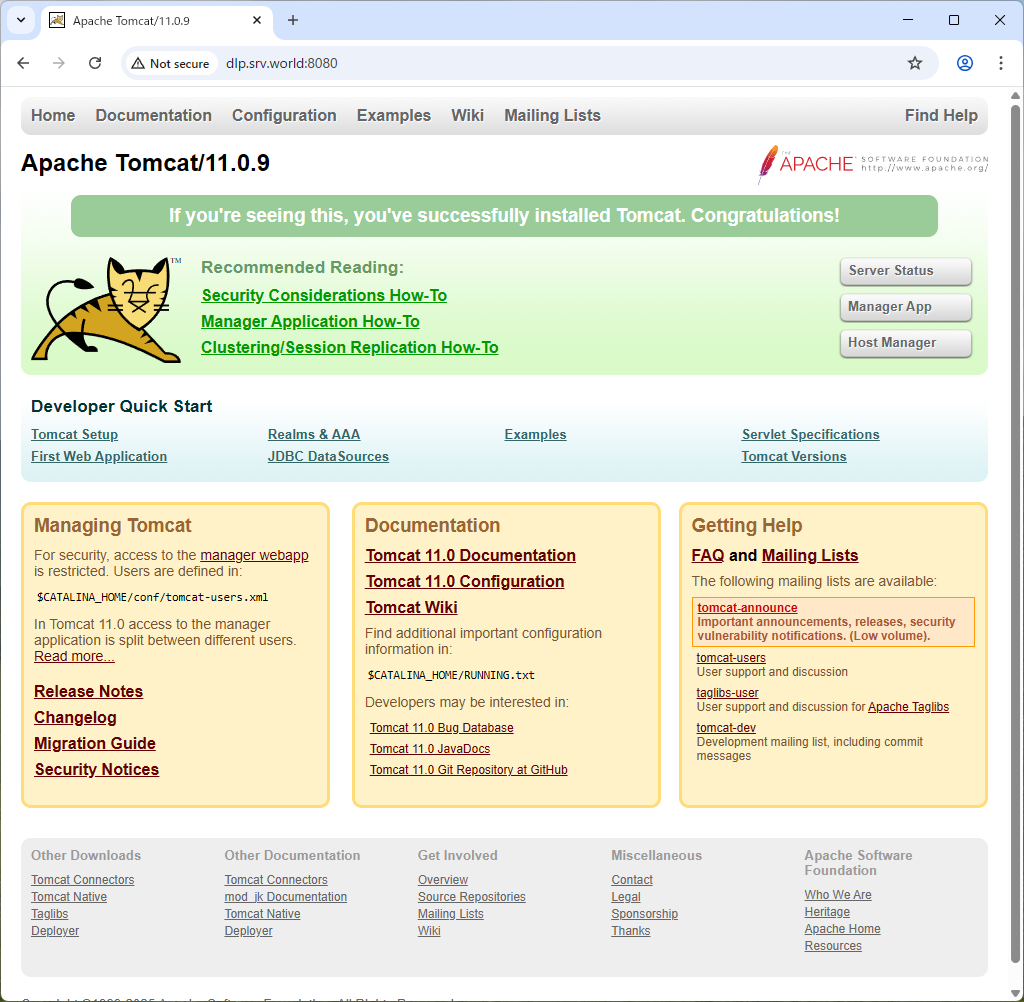Click the Not secure warning indicator
The image size is (1024, 1002).
pos(171,62)
